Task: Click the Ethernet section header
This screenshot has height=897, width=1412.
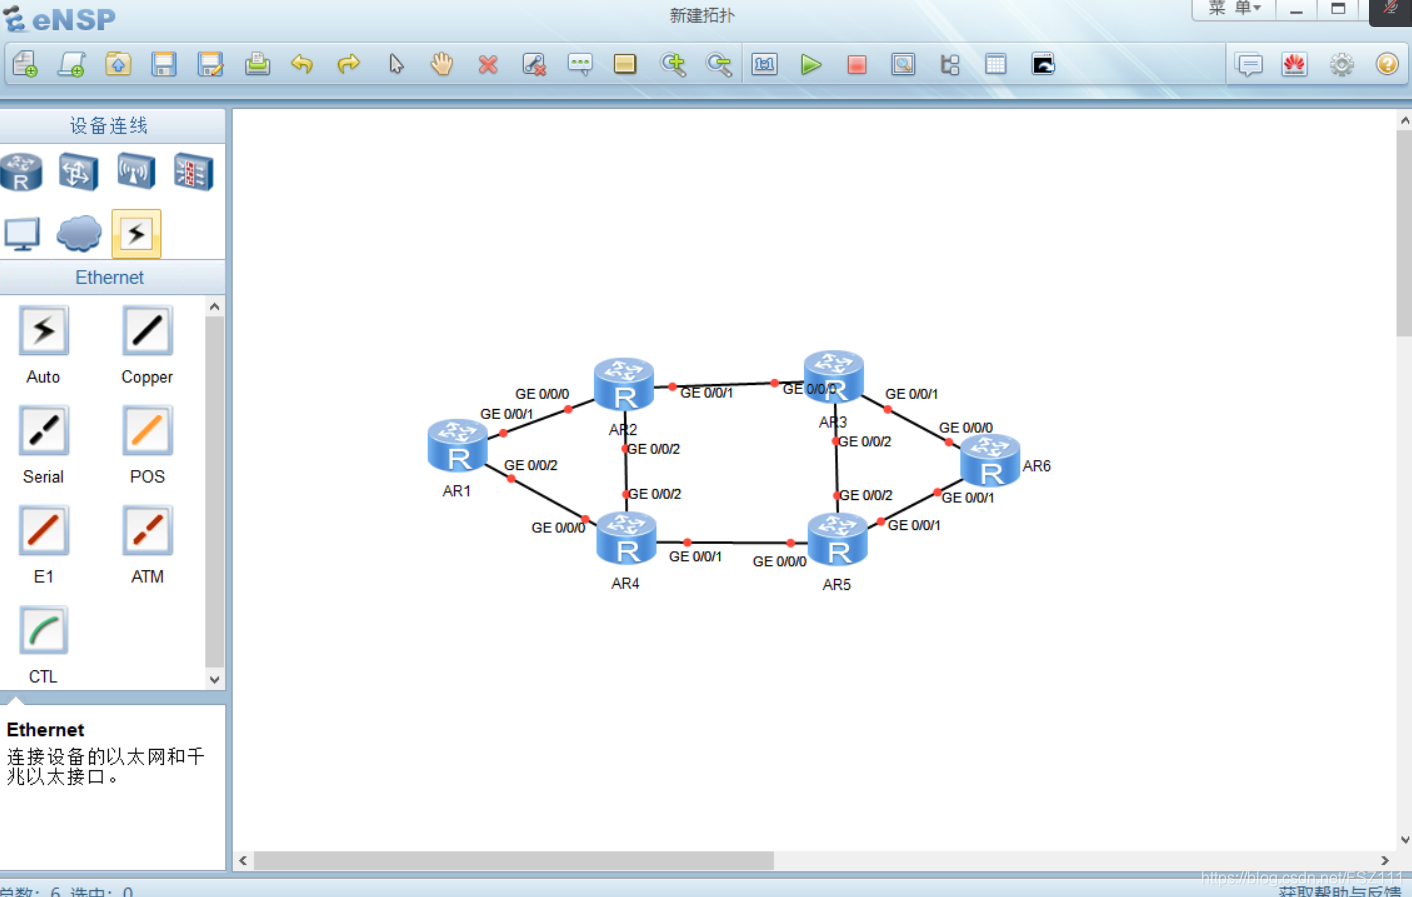Action: 110,277
